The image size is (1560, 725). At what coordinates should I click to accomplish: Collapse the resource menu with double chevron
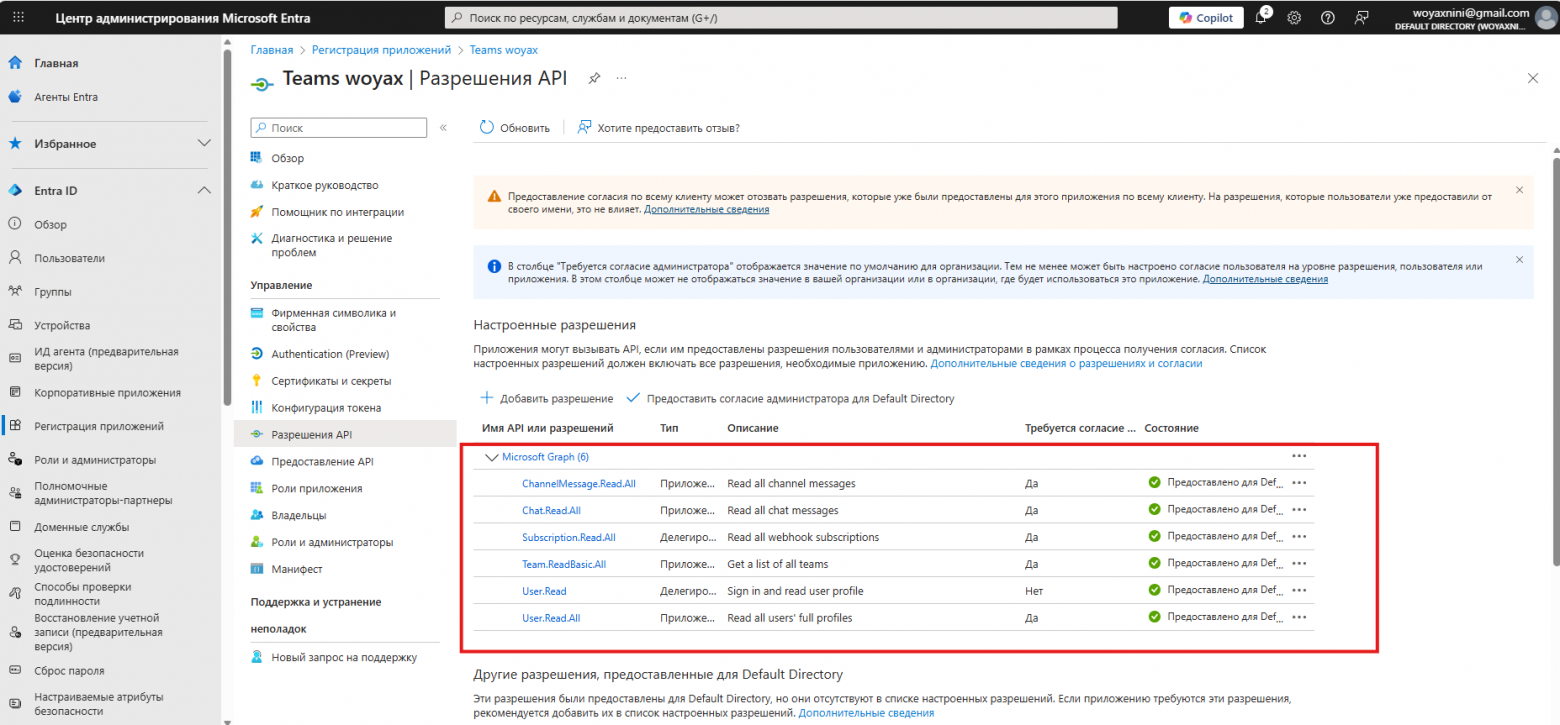point(443,128)
